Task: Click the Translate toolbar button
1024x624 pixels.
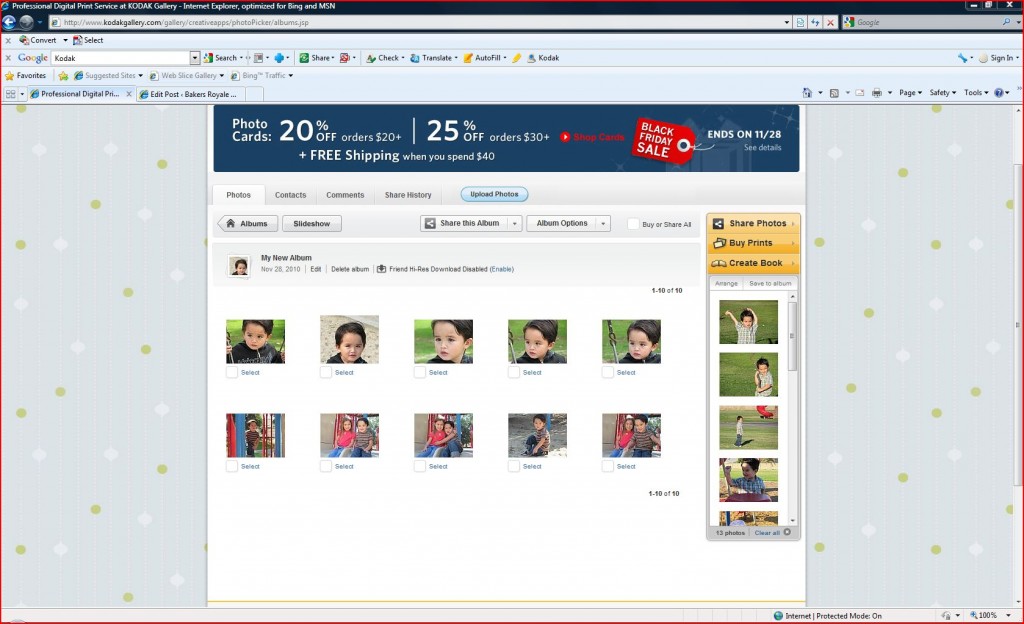Action: (x=432, y=57)
